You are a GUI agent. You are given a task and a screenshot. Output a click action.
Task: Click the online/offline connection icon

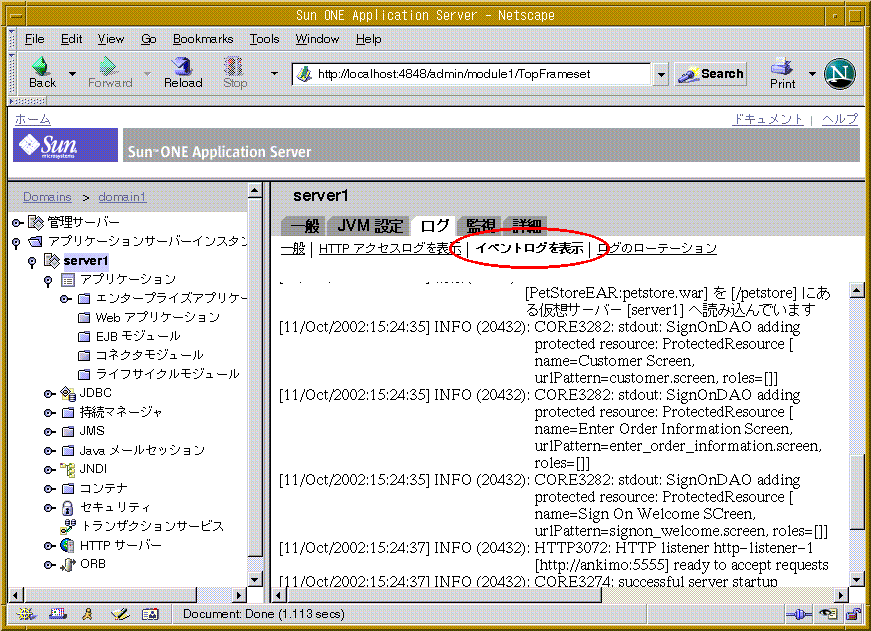pos(799,614)
